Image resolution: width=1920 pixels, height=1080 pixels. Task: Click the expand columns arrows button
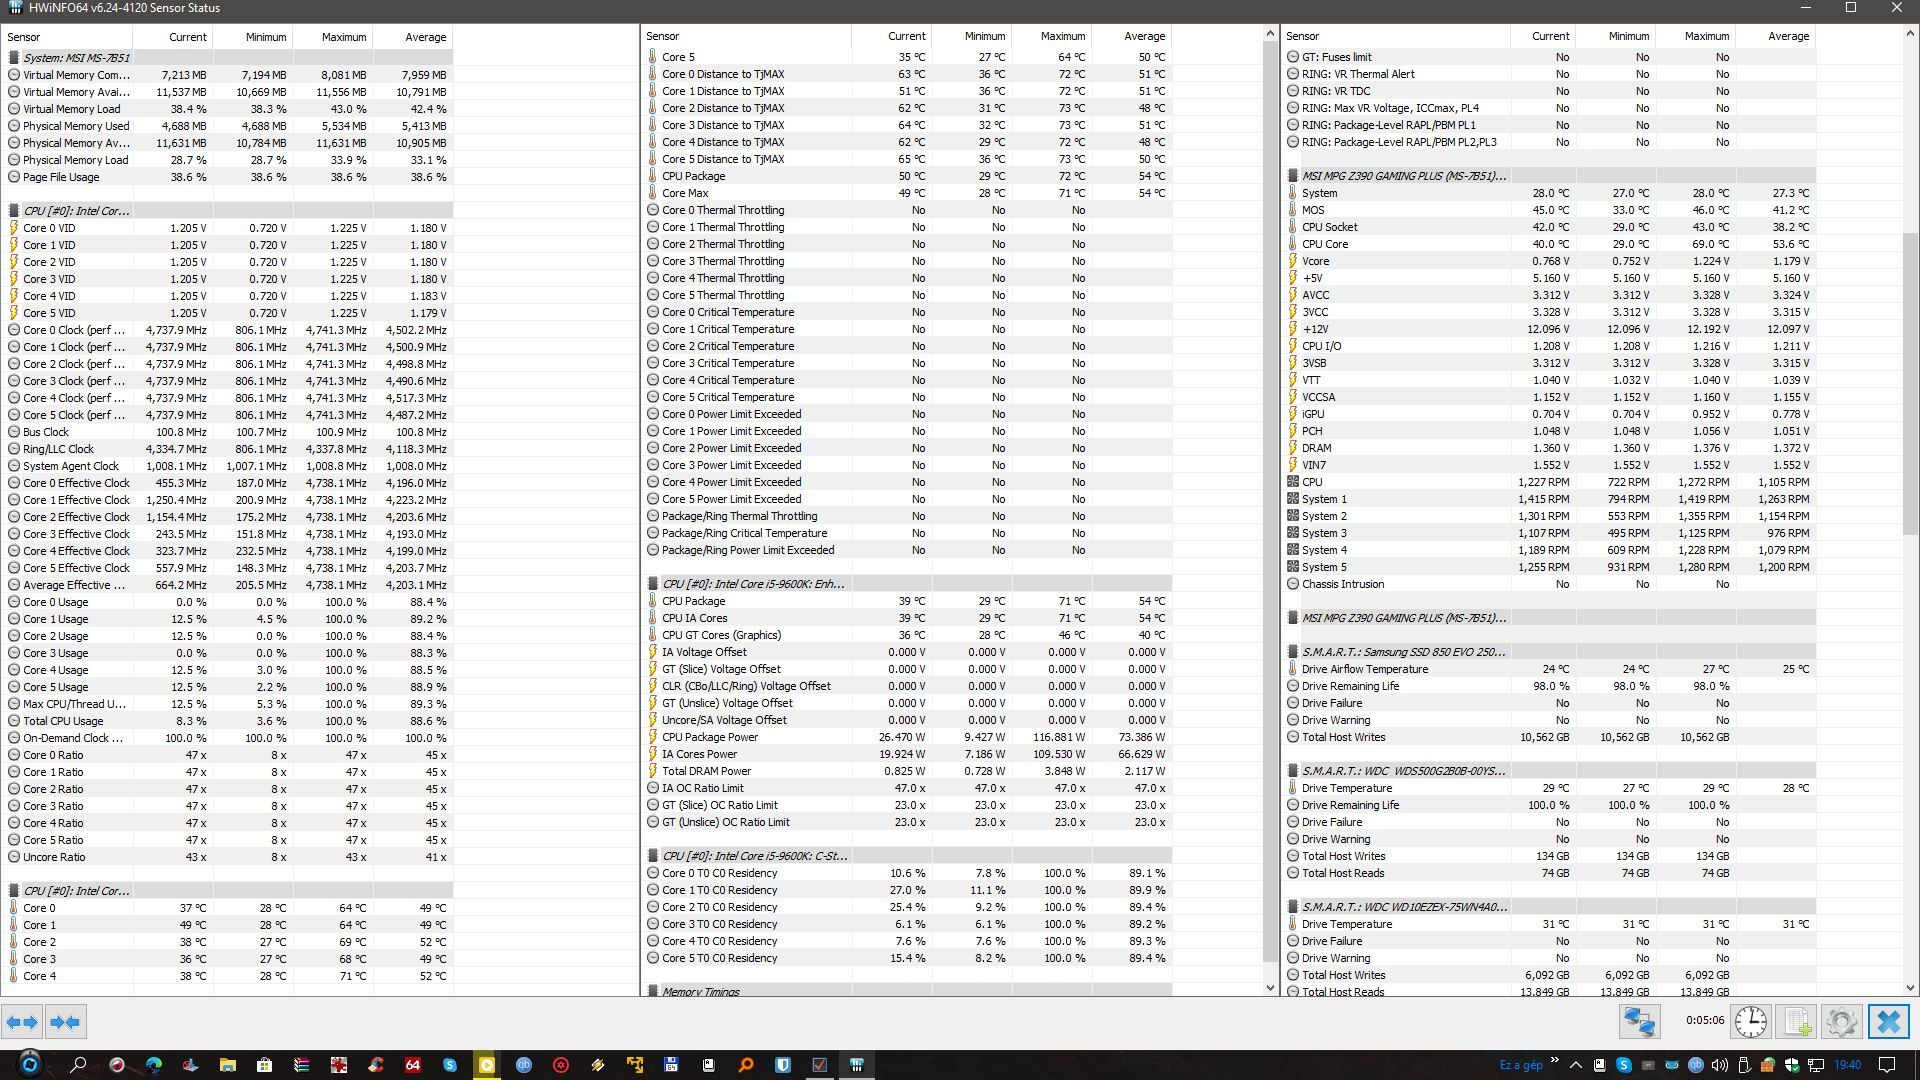coord(22,1022)
